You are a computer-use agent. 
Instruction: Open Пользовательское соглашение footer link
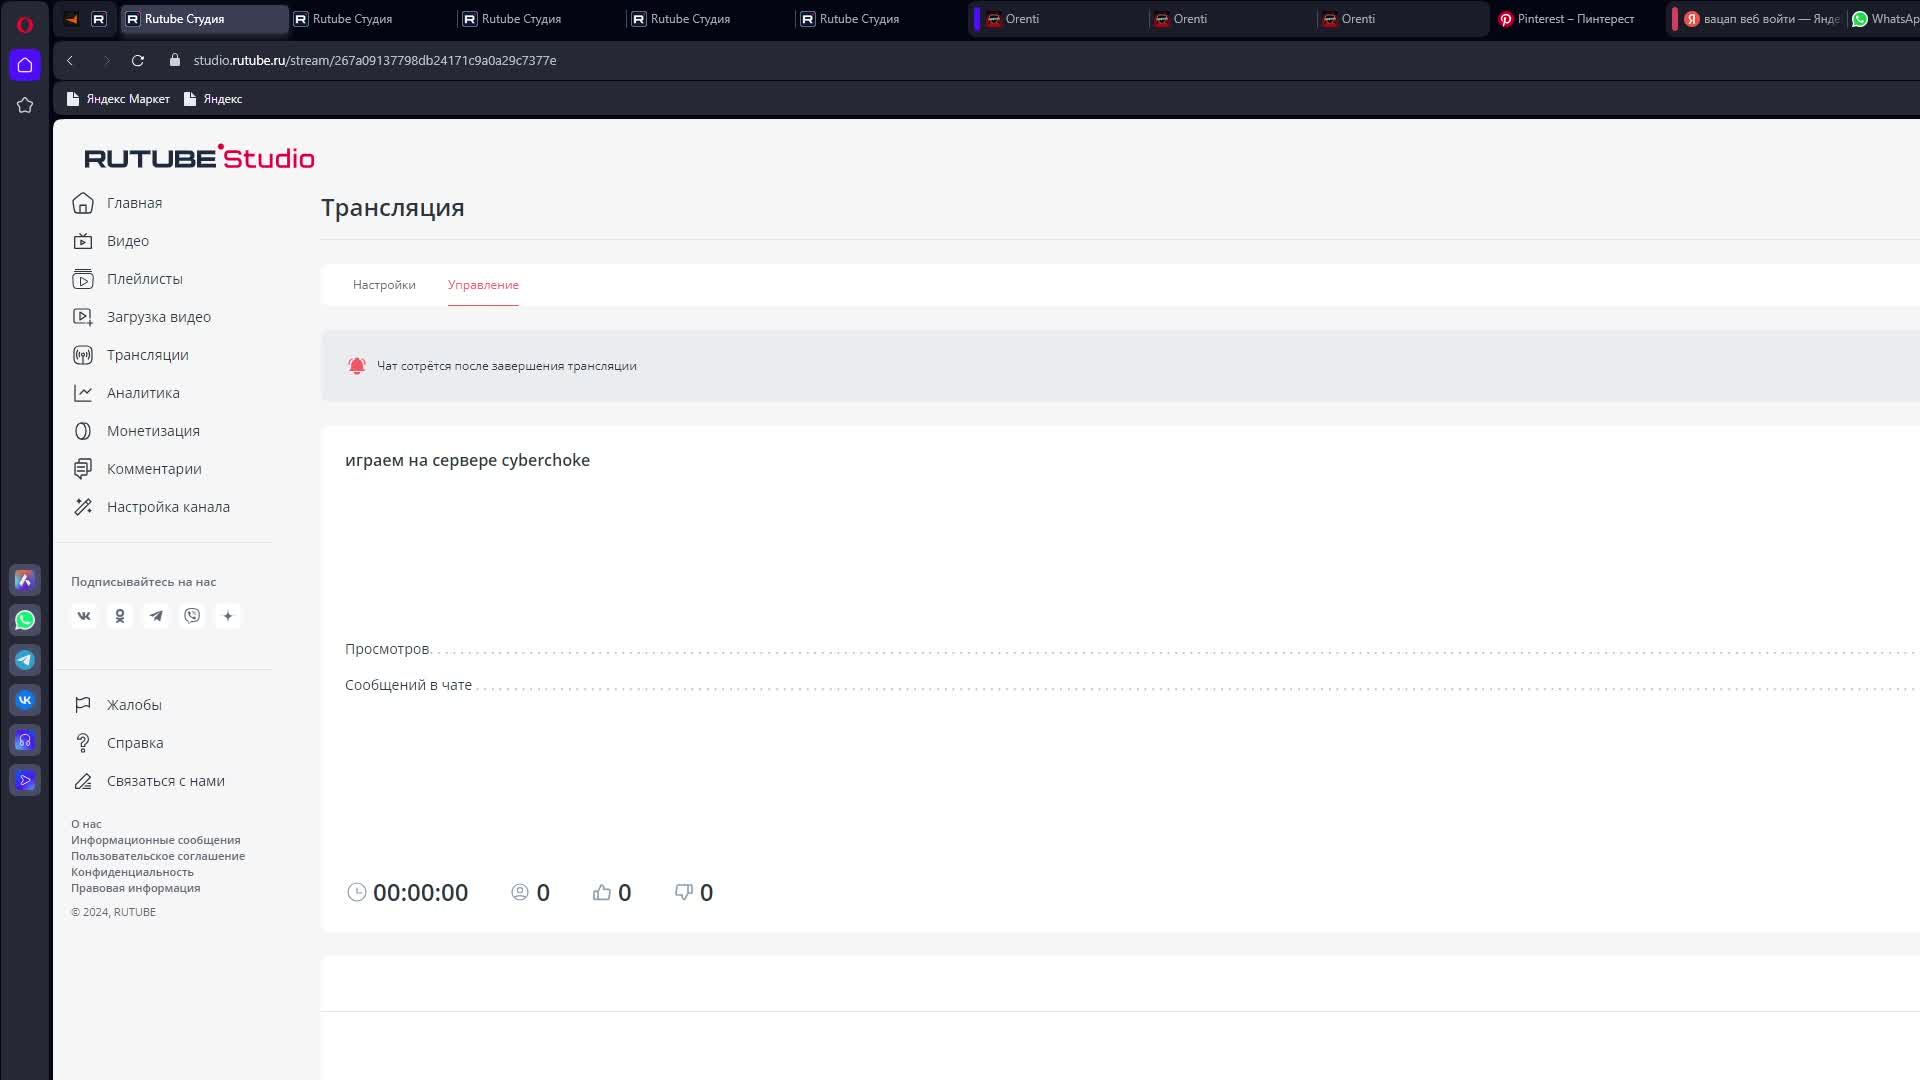coord(158,856)
